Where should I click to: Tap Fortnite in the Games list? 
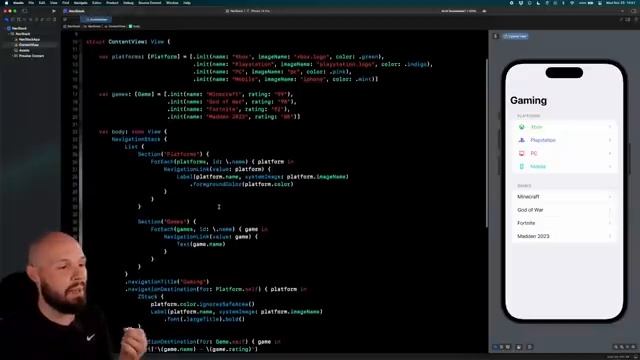click(x=564, y=223)
